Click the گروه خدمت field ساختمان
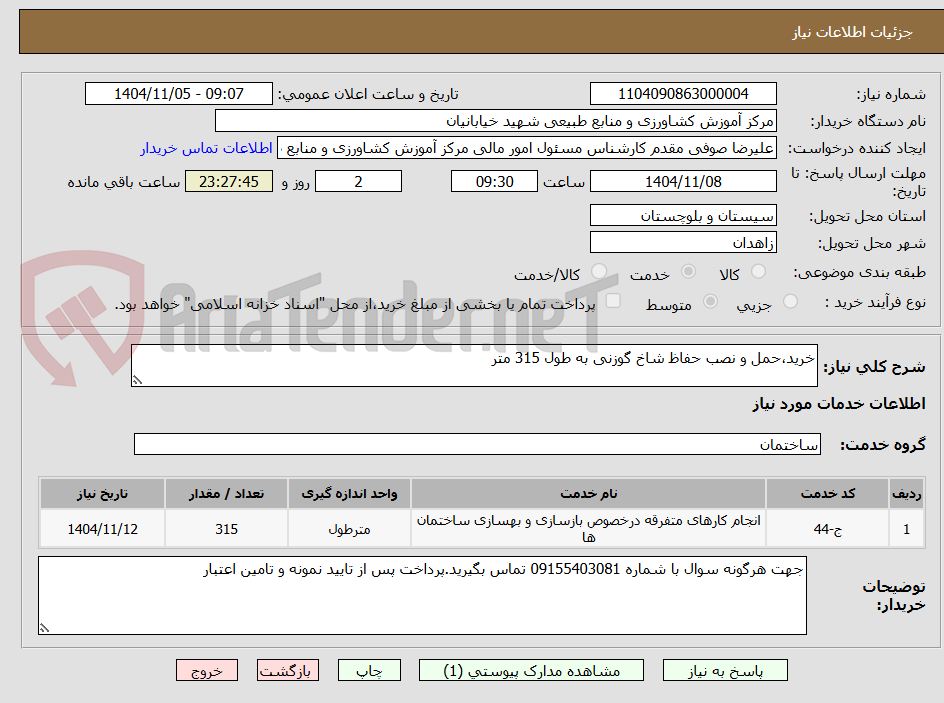Viewport: 944px width, 703px height. coord(477,444)
